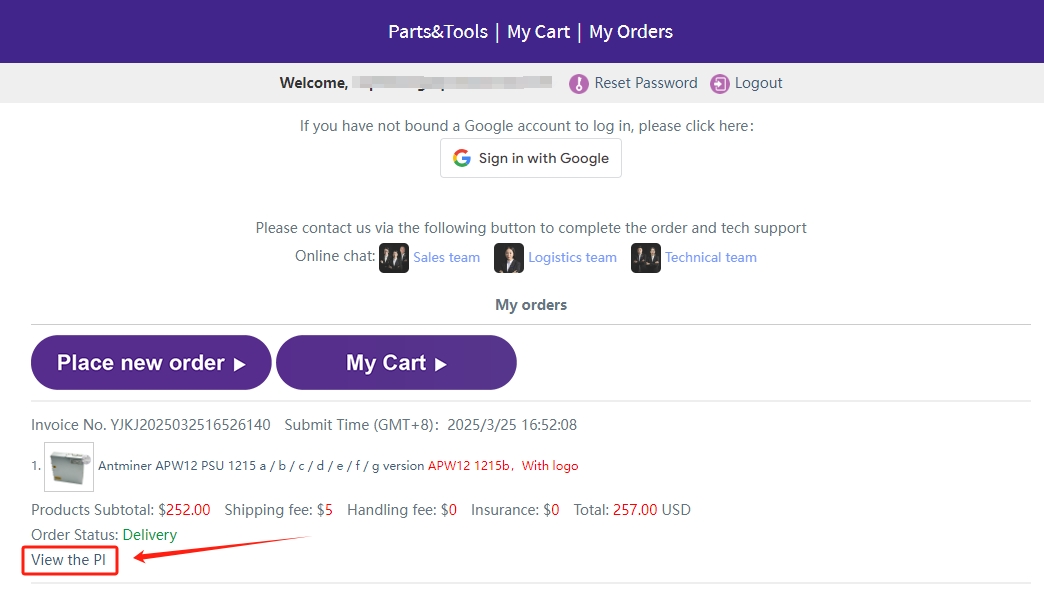Select My Orders in top navigation
Screen dimensions: 1044x594
coord(631,32)
